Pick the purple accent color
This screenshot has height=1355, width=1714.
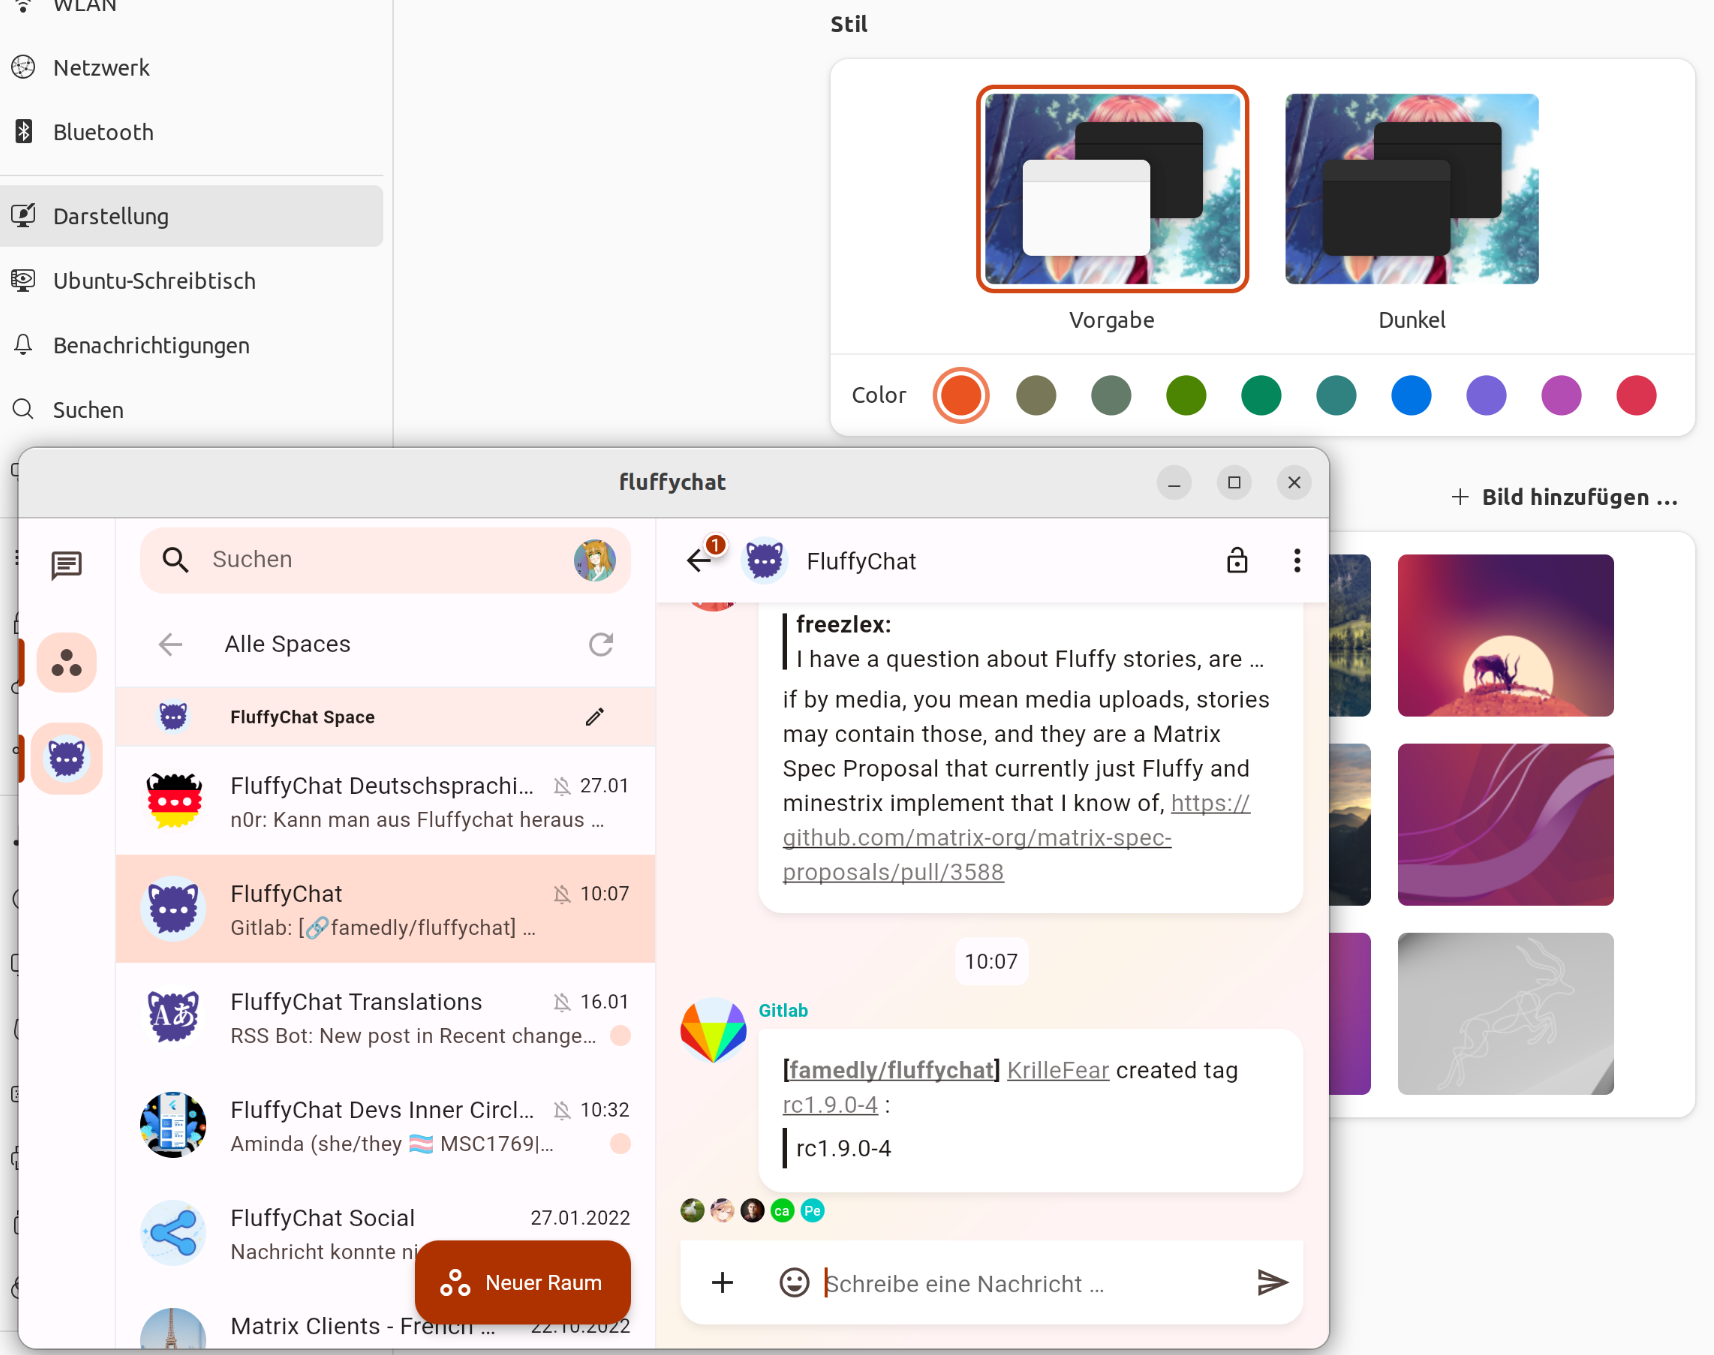(x=1485, y=395)
